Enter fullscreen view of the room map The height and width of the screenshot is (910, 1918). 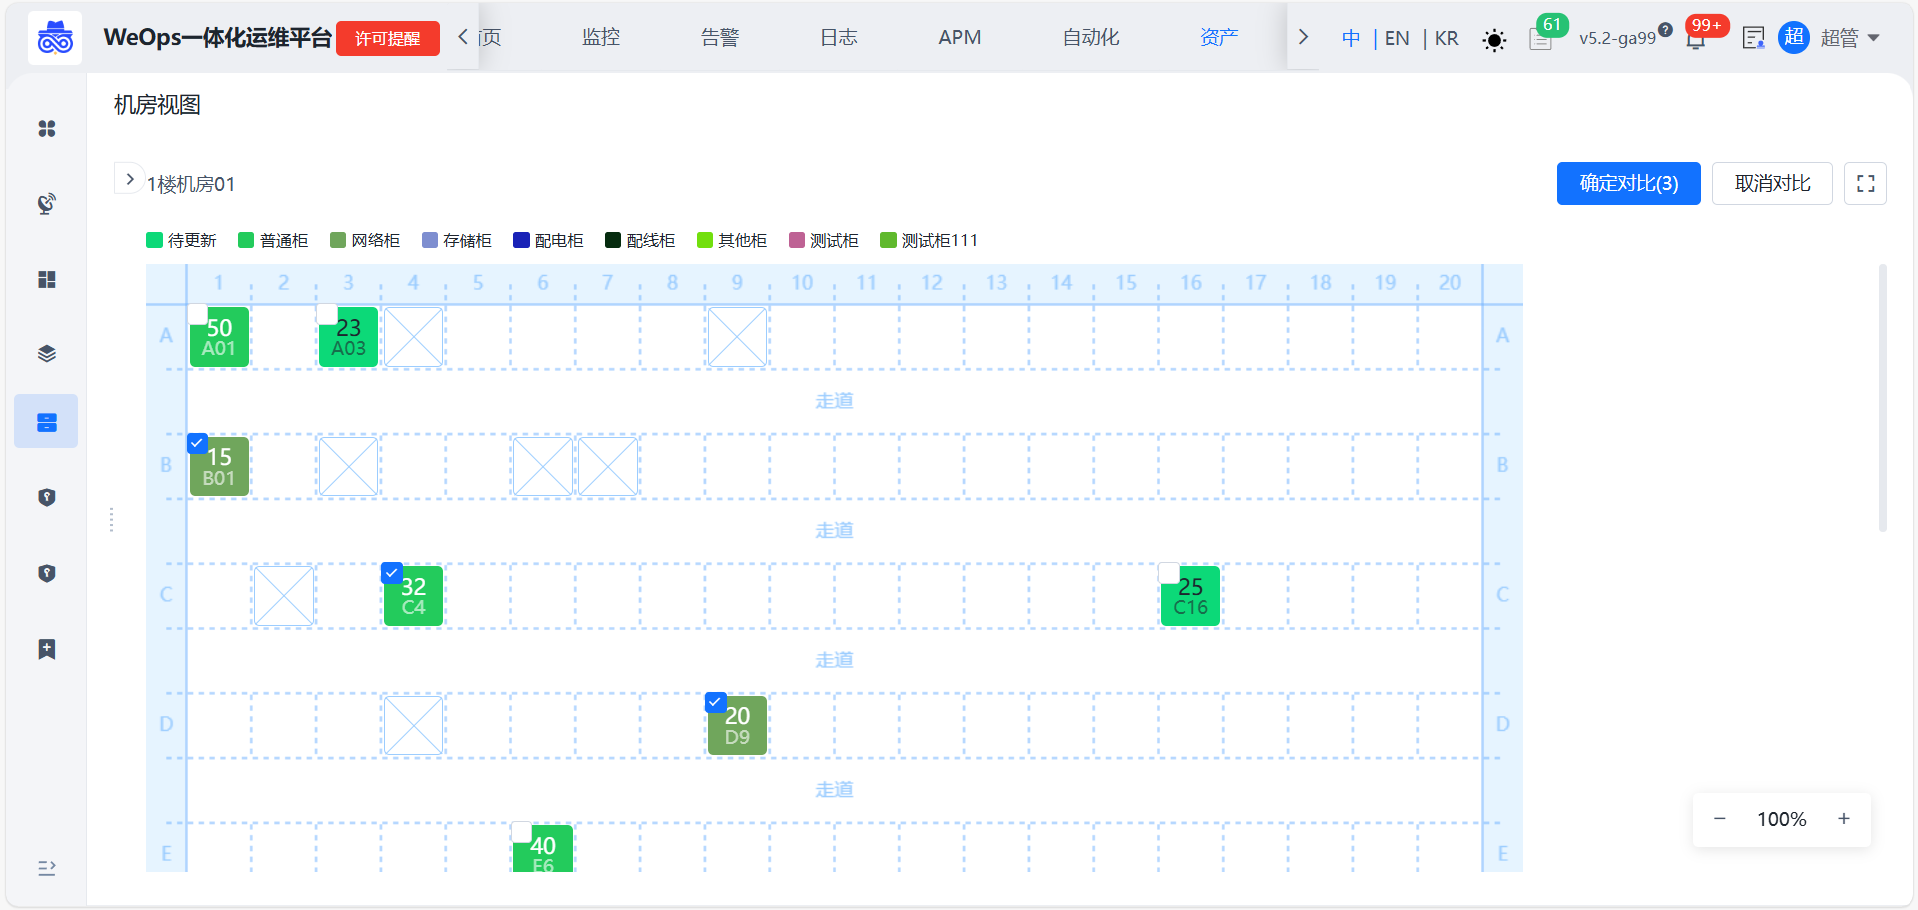[1865, 184]
